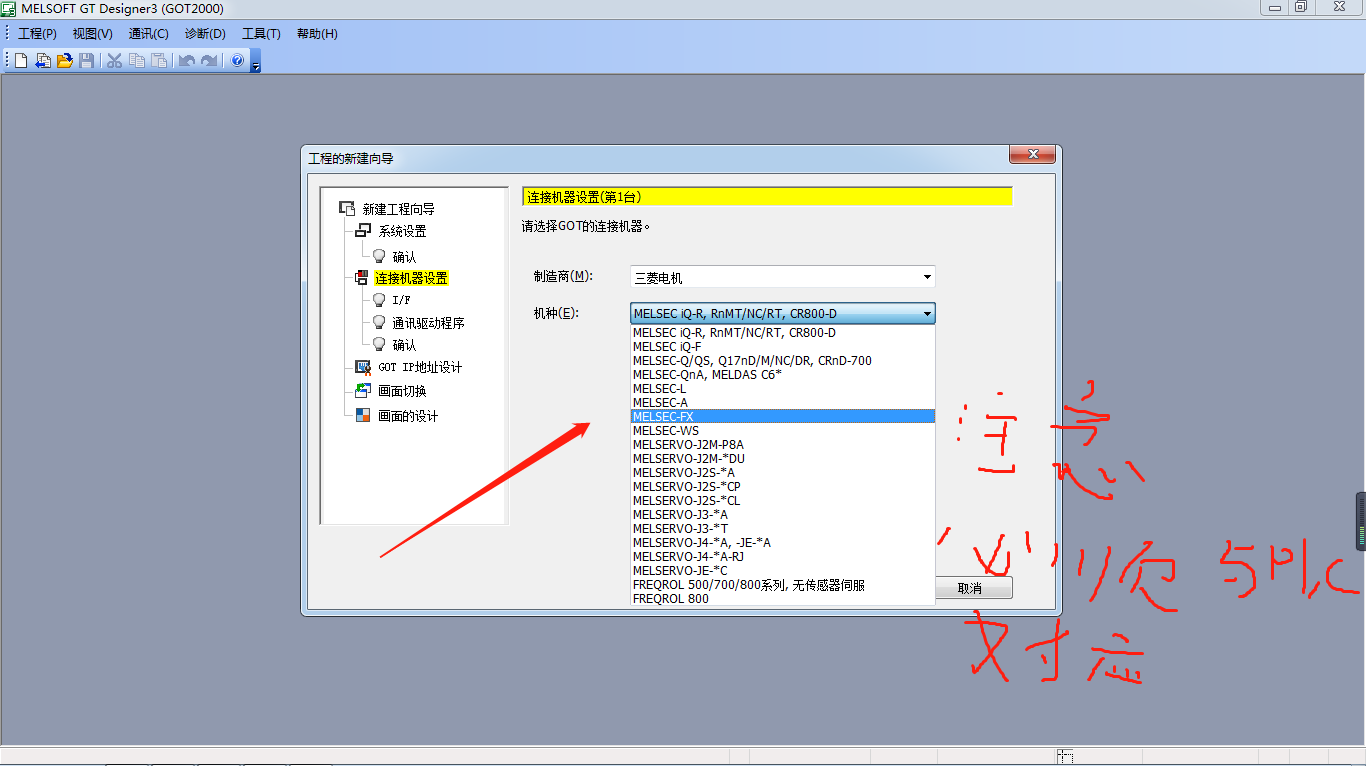
Task: Select 连接机器设置 in the wizard tree
Action: pos(411,278)
